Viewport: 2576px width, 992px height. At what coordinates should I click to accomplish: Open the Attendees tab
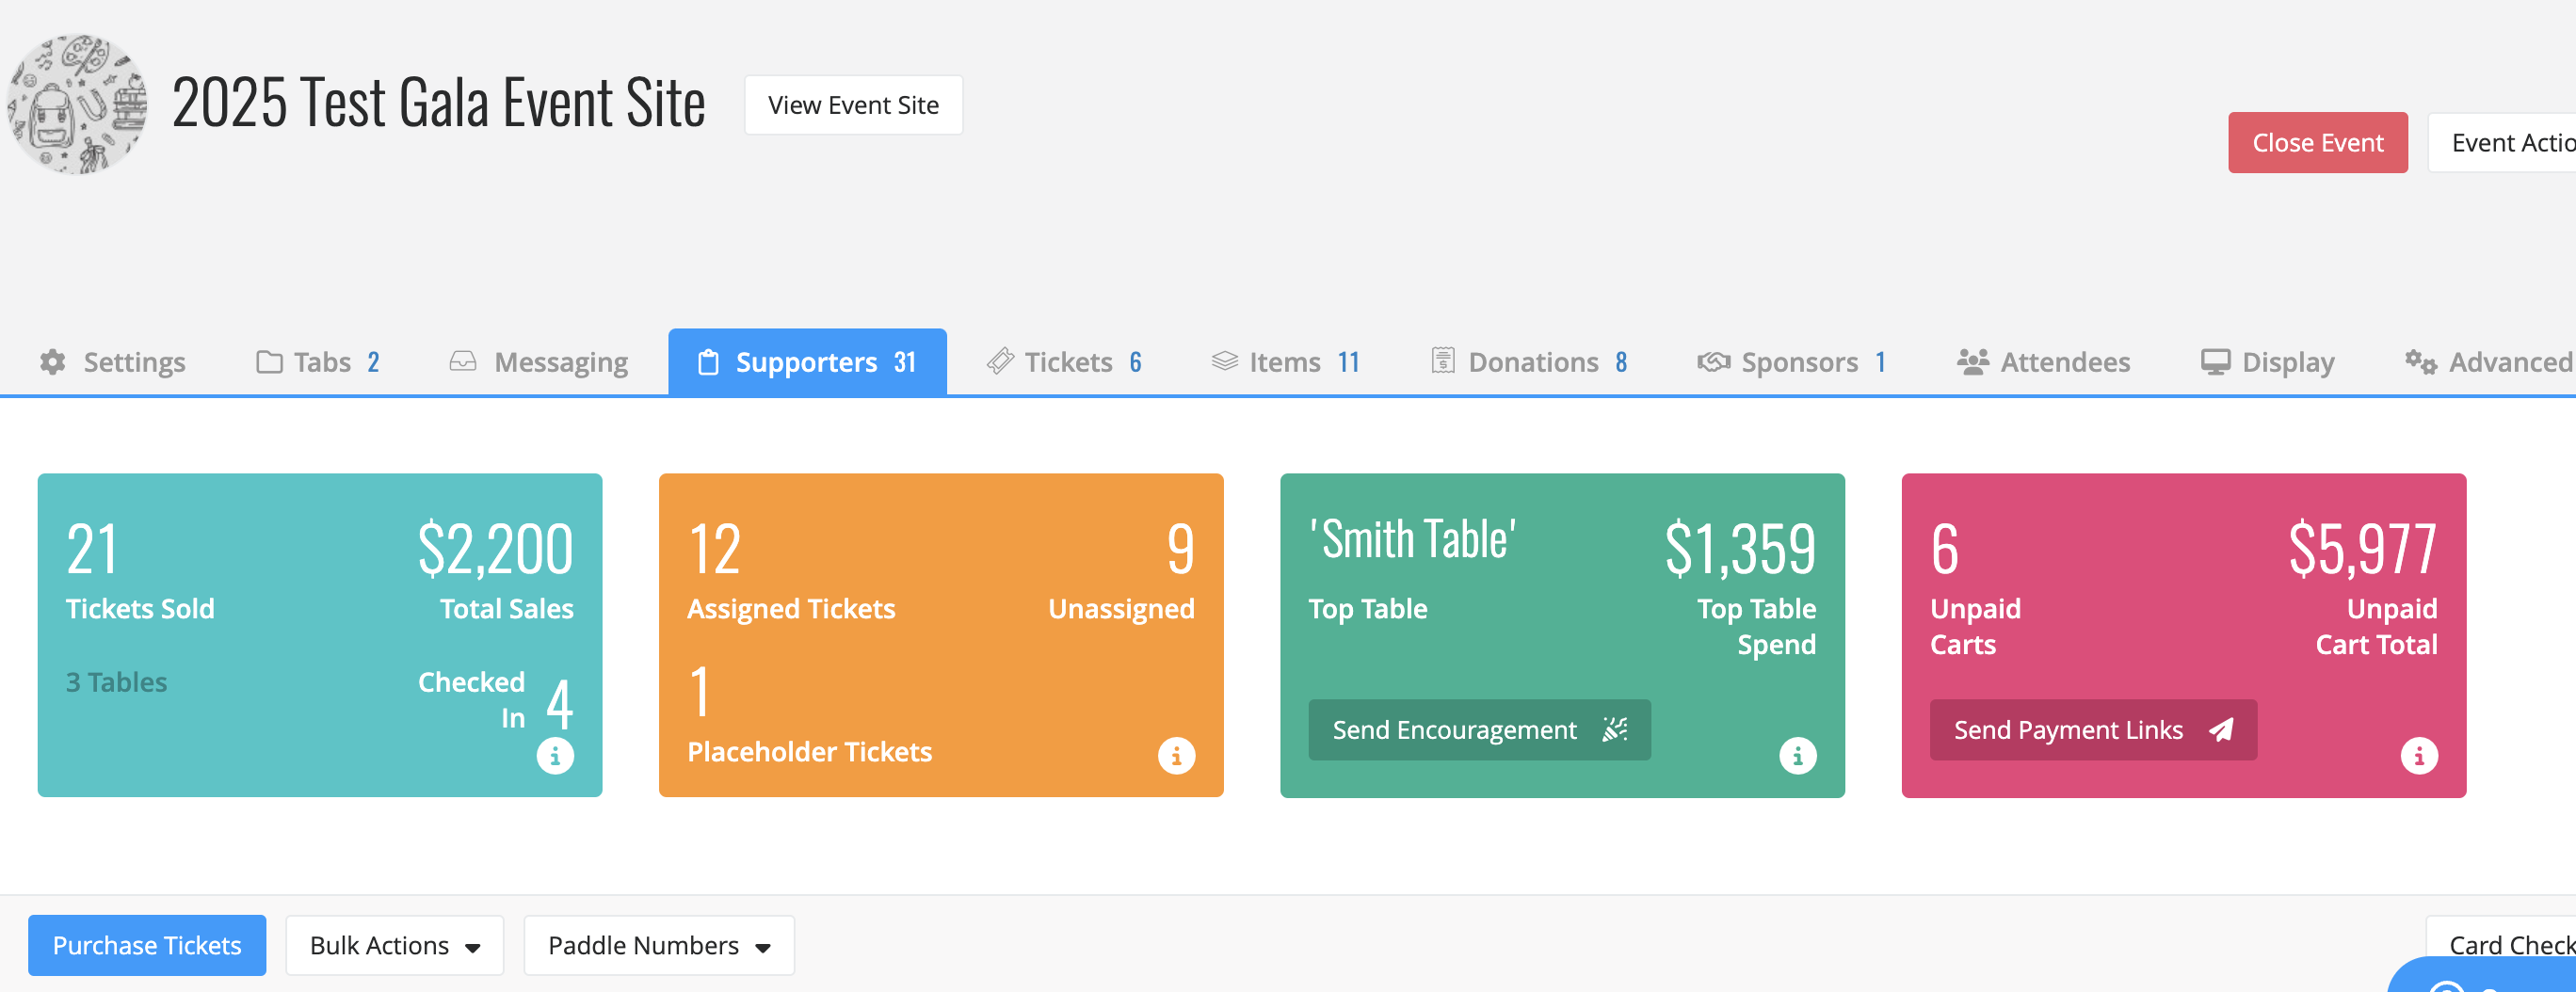(2043, 362)
